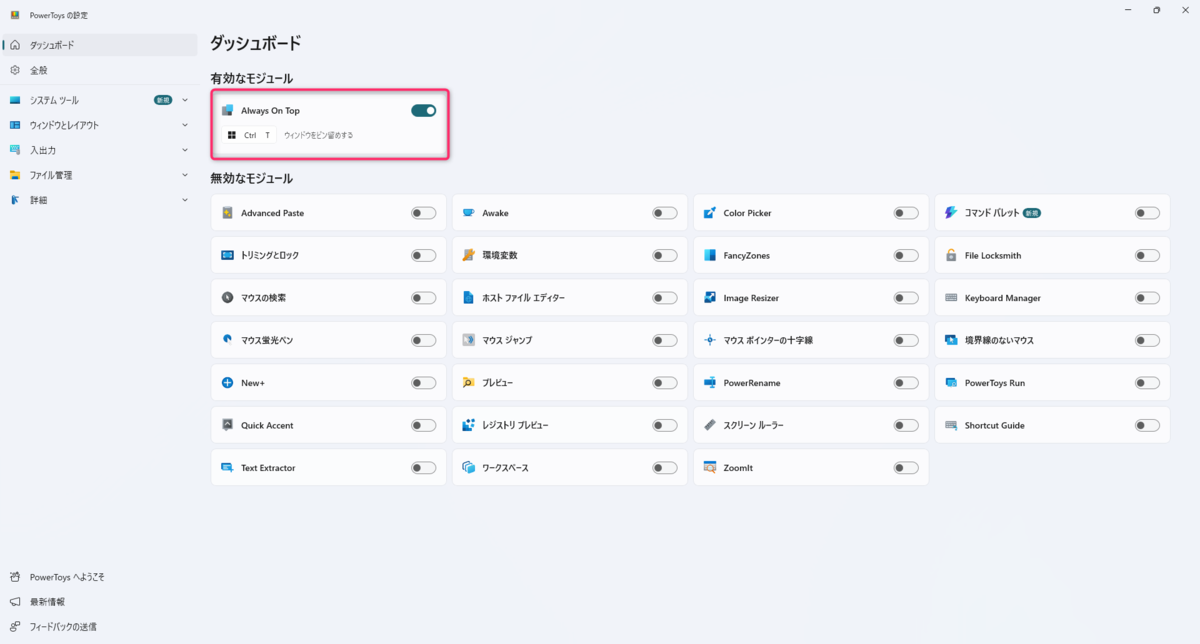Click the Color Picker module icon
The image size is (1200, 644).
click(x=709, y=213)
